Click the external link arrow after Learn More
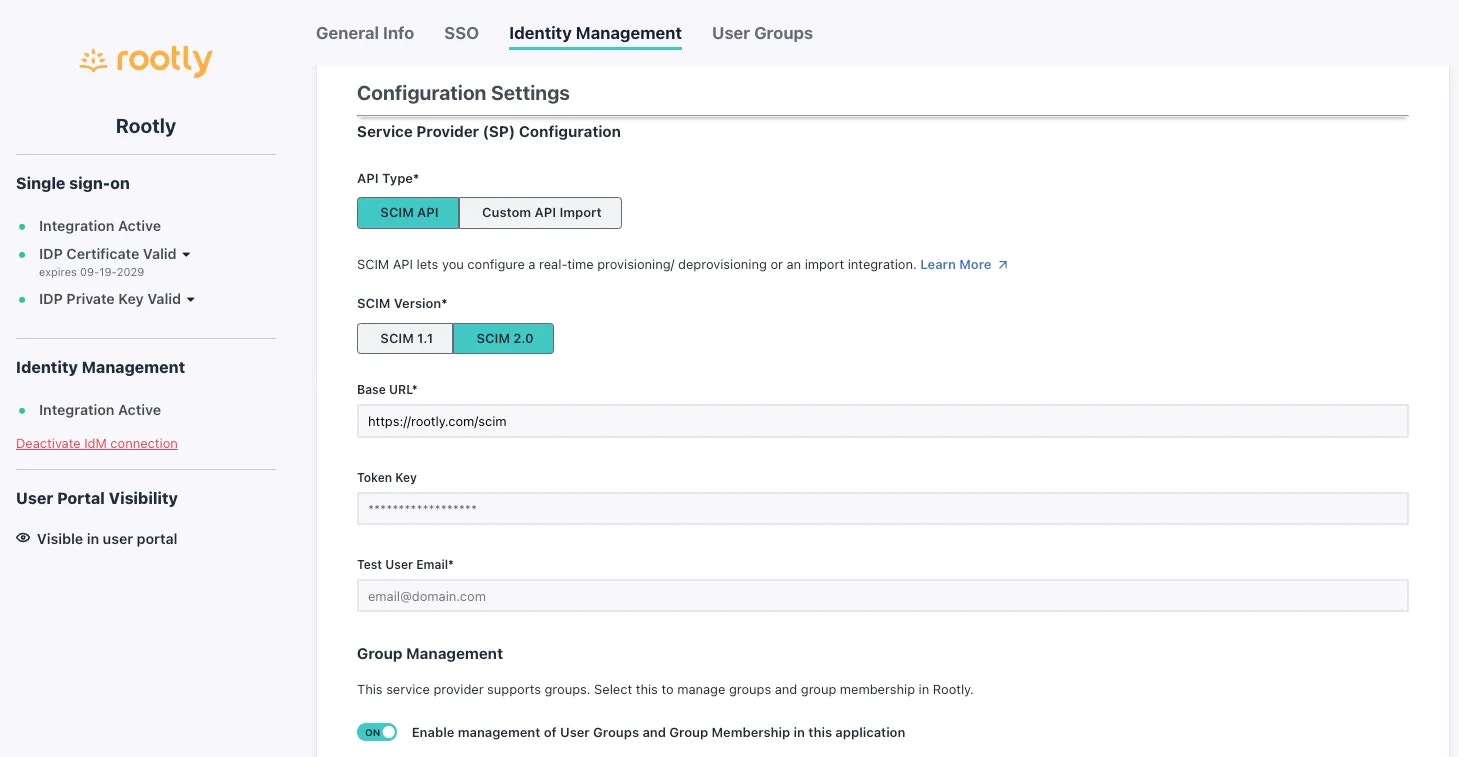 (1003, 265)
